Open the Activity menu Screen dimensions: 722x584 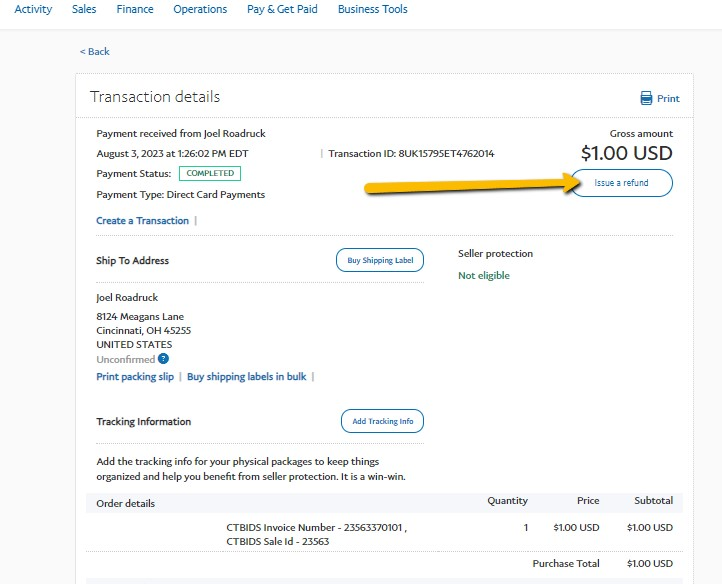click(33, 9)
